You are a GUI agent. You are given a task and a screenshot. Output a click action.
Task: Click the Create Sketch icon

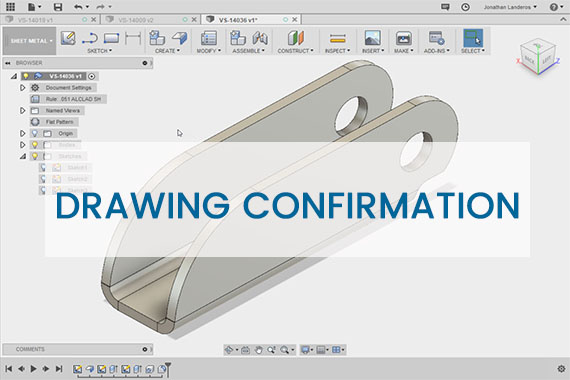[x=68, y=38]
